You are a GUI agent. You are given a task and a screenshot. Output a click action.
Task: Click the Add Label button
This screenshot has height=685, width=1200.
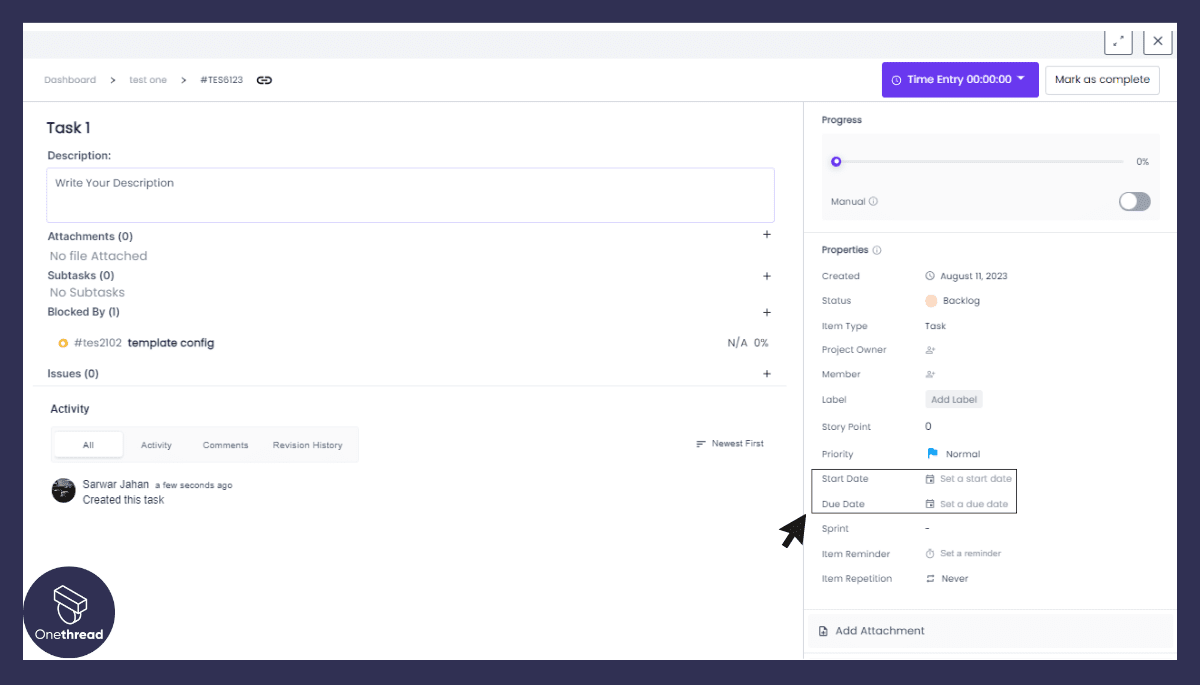pos(954,400)
